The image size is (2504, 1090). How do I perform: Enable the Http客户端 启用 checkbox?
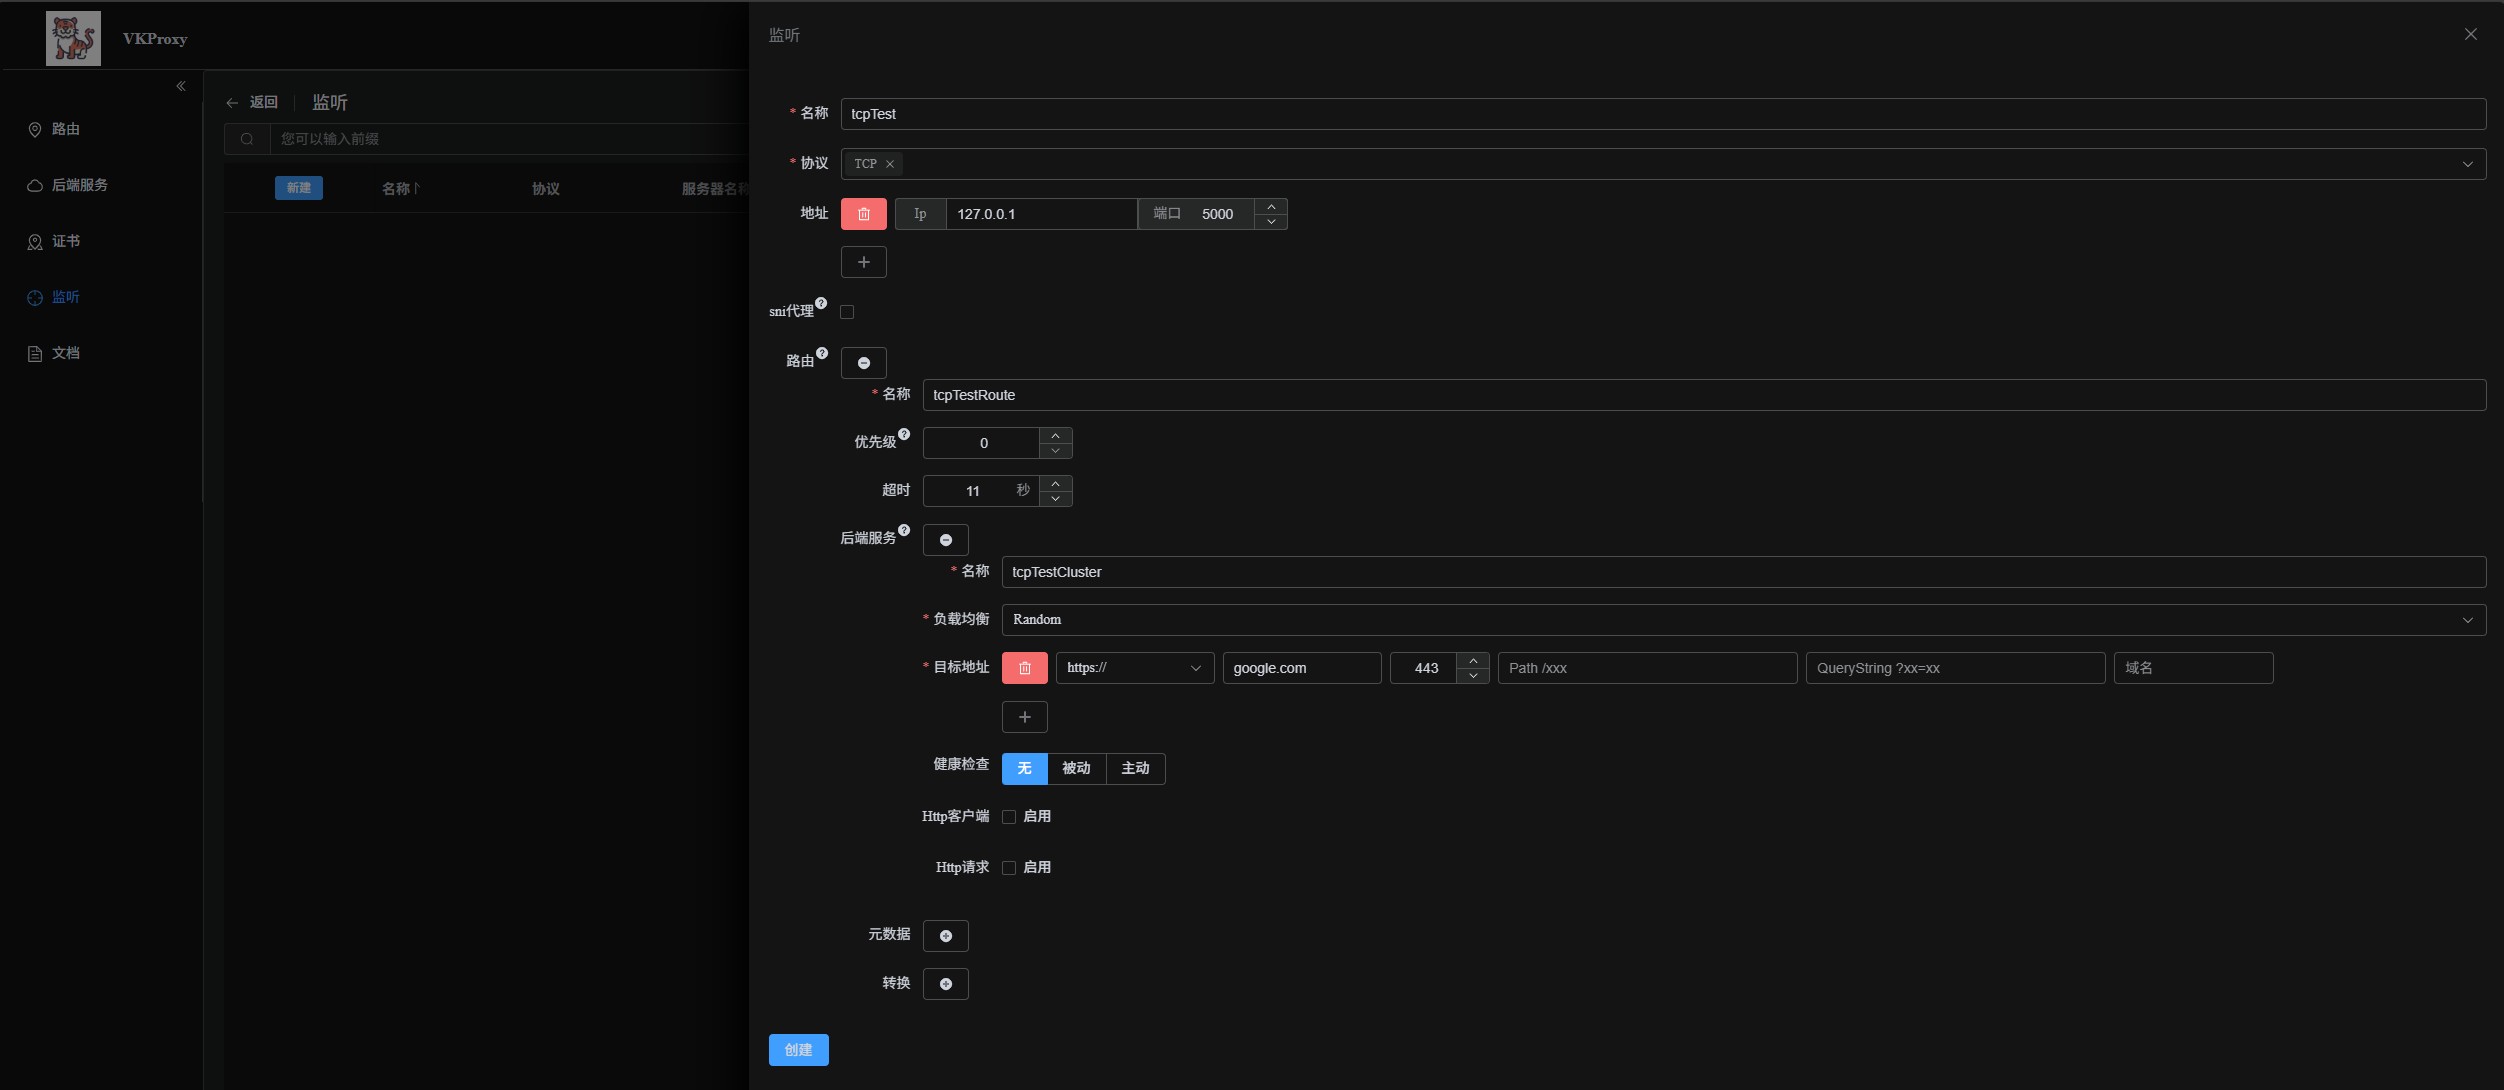[x=1009, y=817]
